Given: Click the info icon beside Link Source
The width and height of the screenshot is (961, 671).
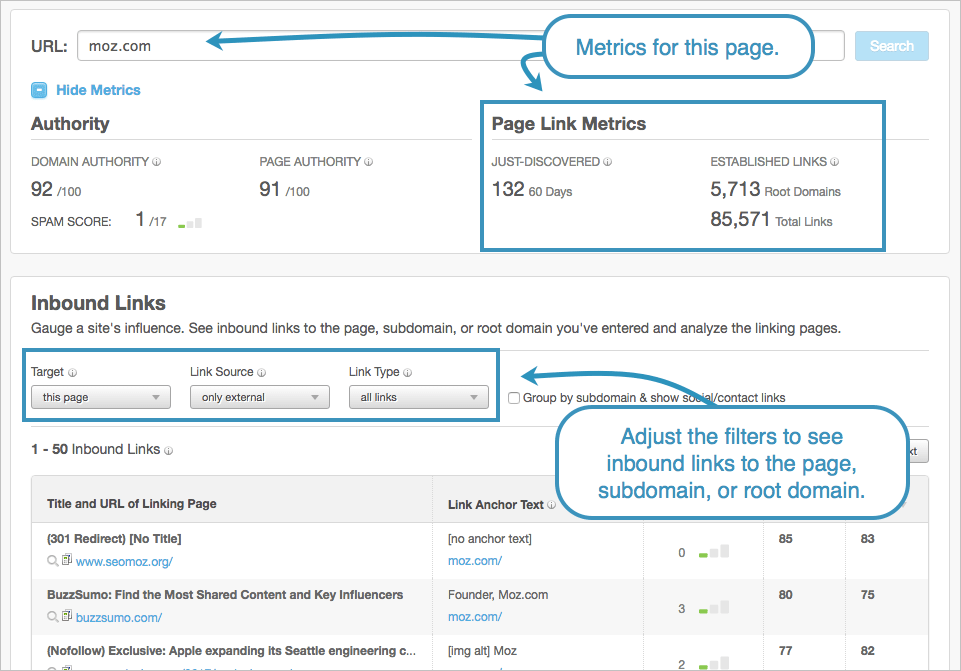Looking at the screenshot, I should pos(262,373).
